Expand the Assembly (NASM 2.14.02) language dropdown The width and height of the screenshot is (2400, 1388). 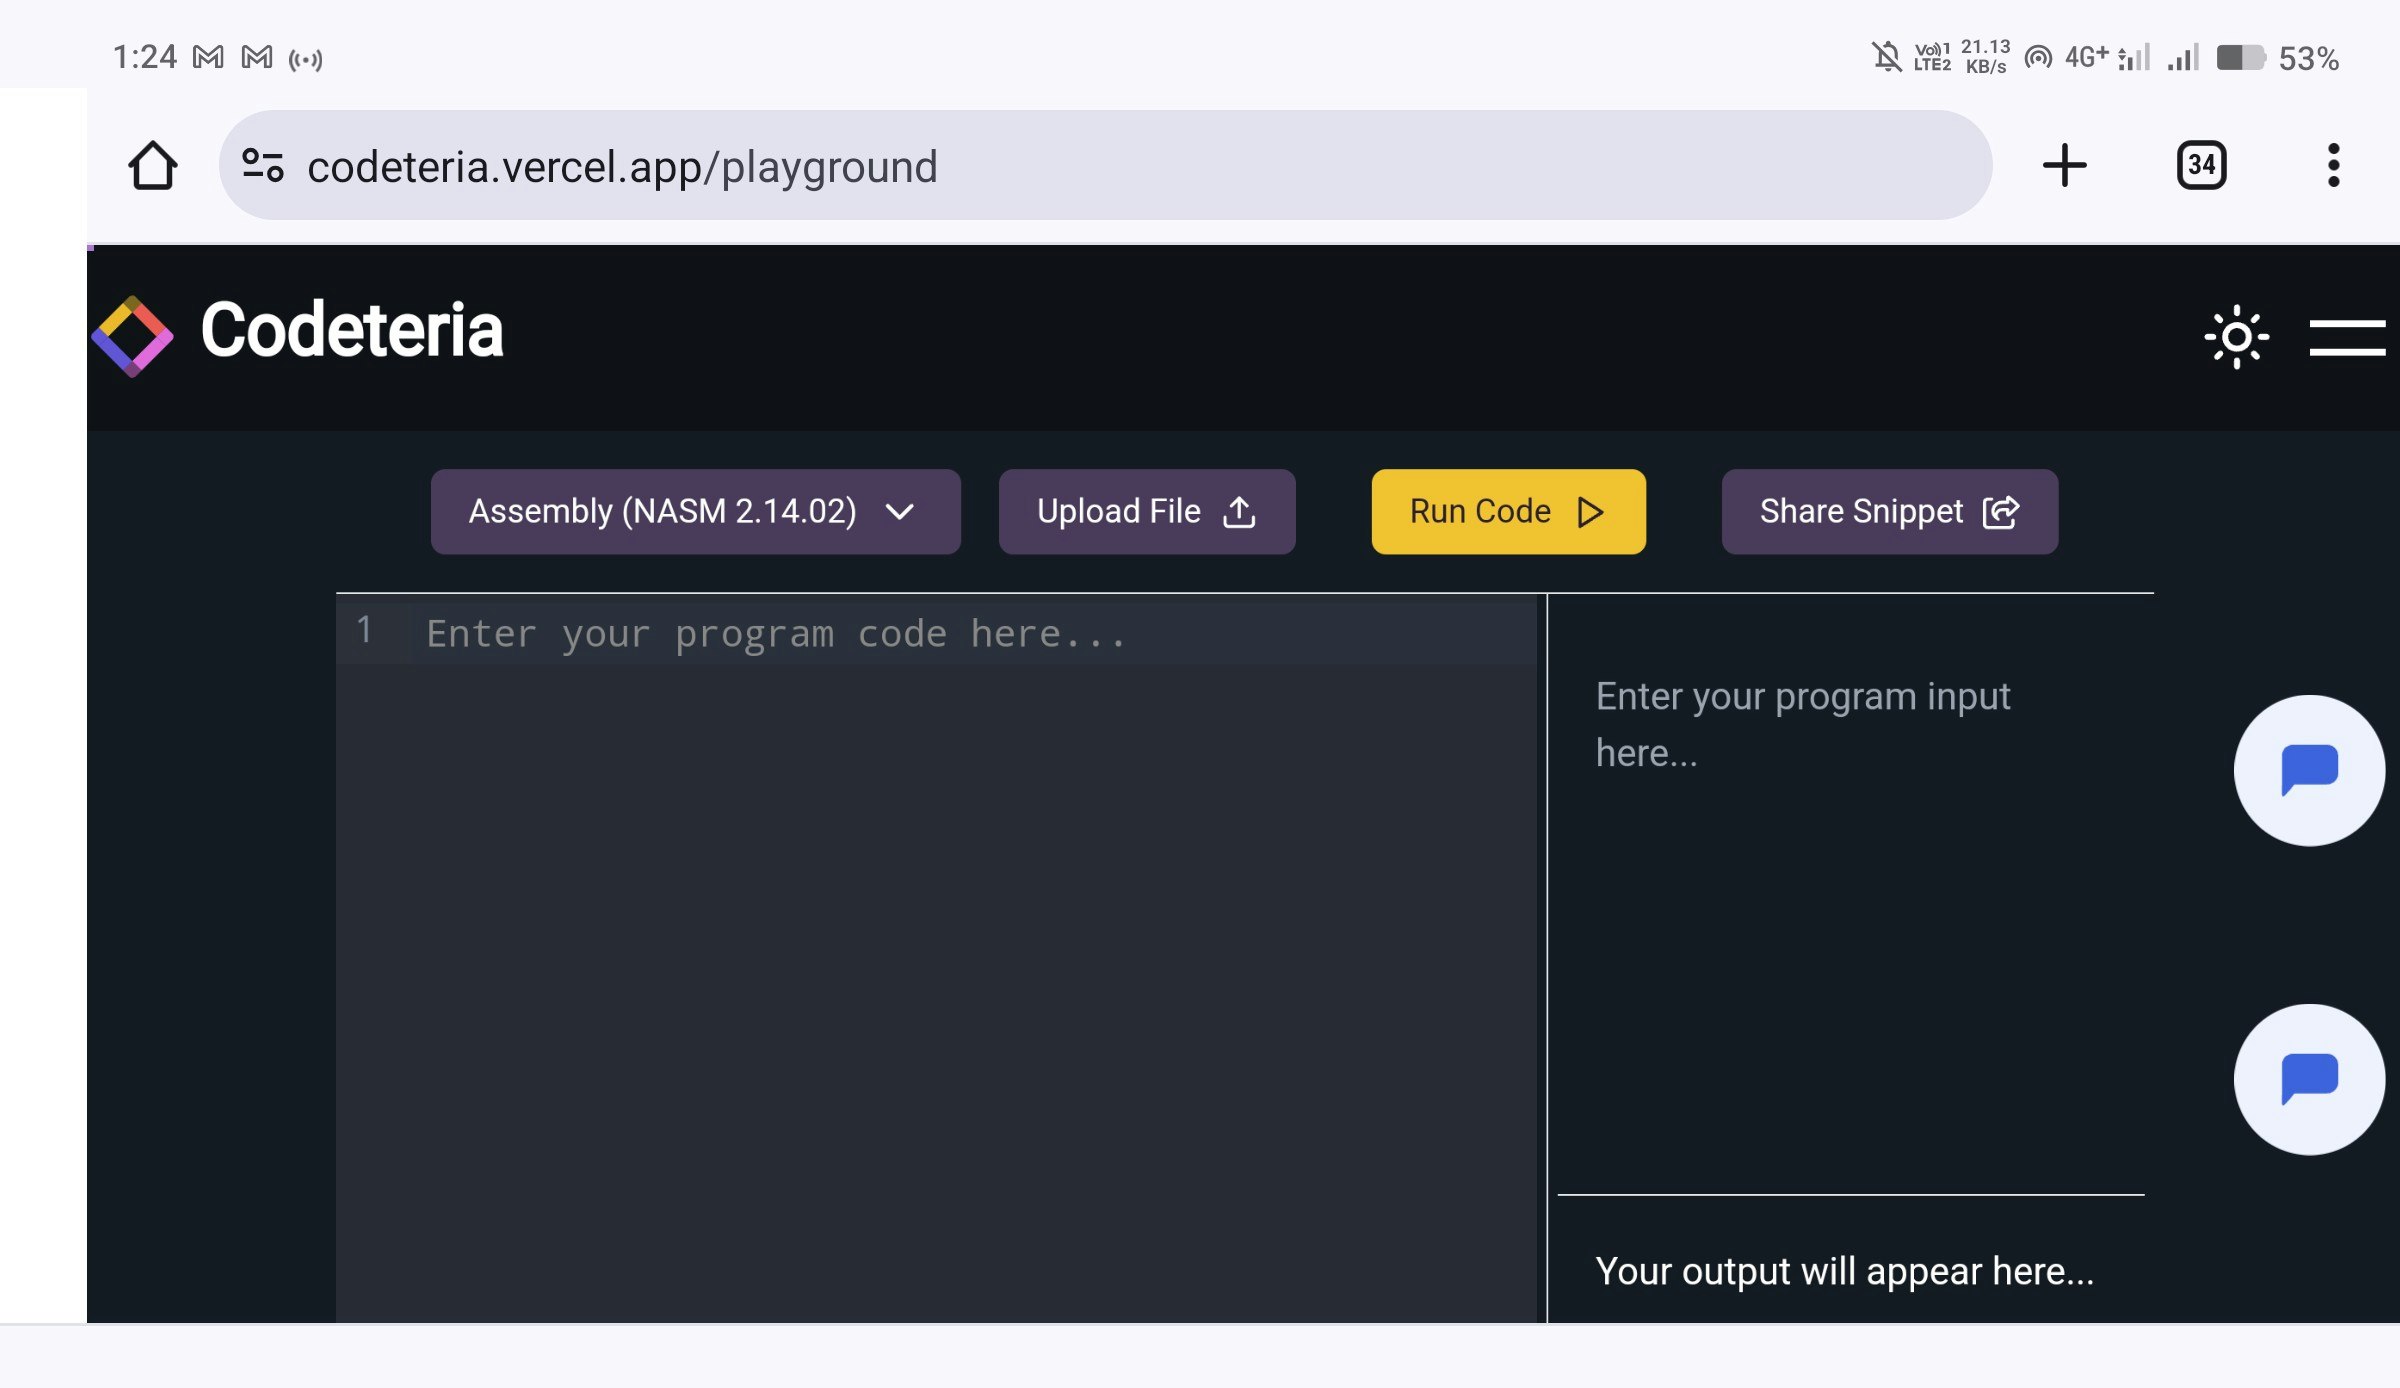pos(695,512)
